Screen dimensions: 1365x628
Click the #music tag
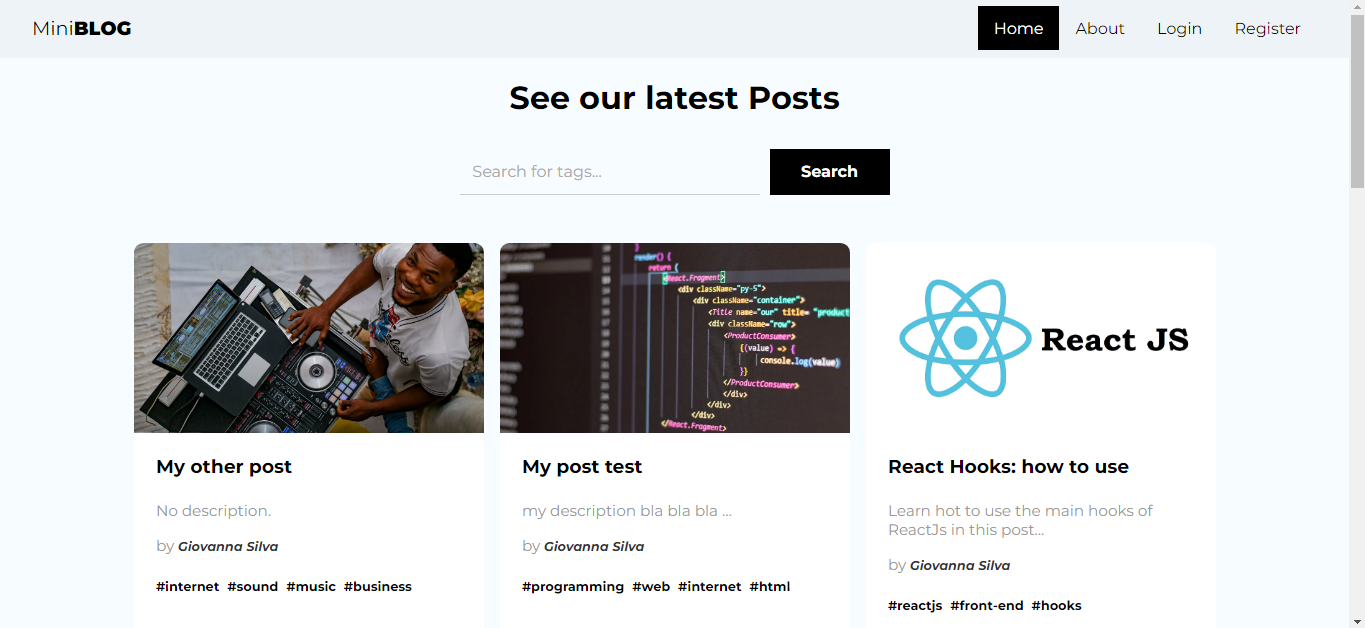(311, 587)
